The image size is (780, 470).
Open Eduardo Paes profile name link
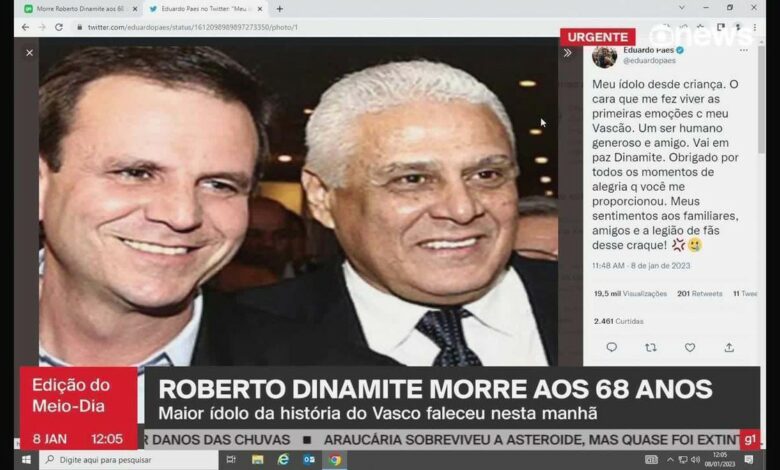[648, 50]
